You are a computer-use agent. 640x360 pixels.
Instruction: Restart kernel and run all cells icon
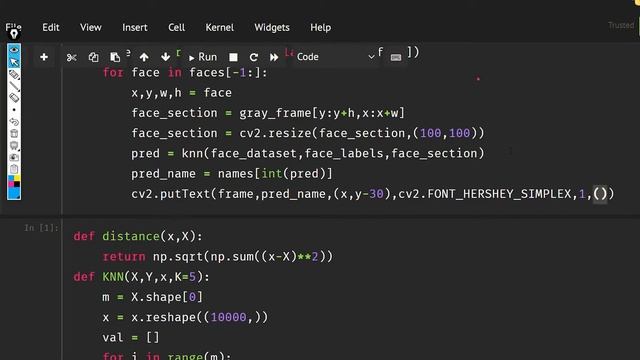click(274, 58)
